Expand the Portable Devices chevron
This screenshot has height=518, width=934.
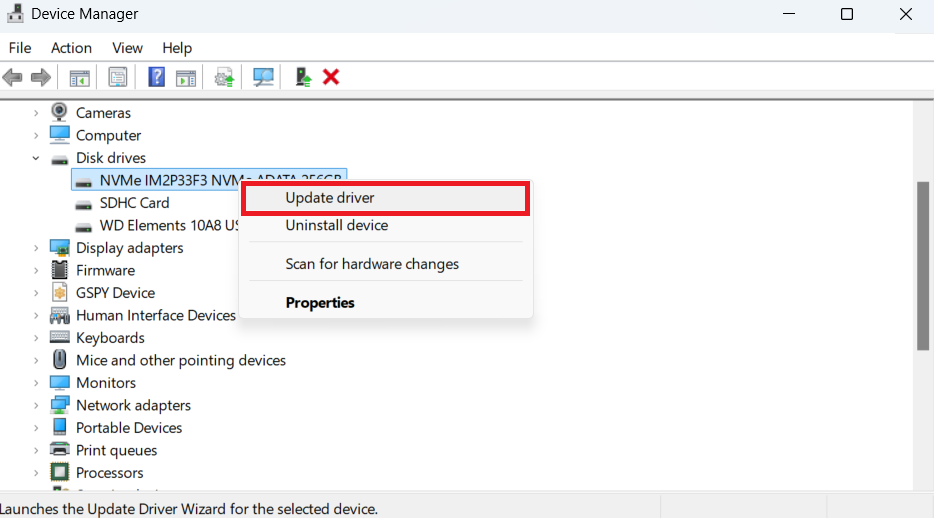click(x=36, y=427)
